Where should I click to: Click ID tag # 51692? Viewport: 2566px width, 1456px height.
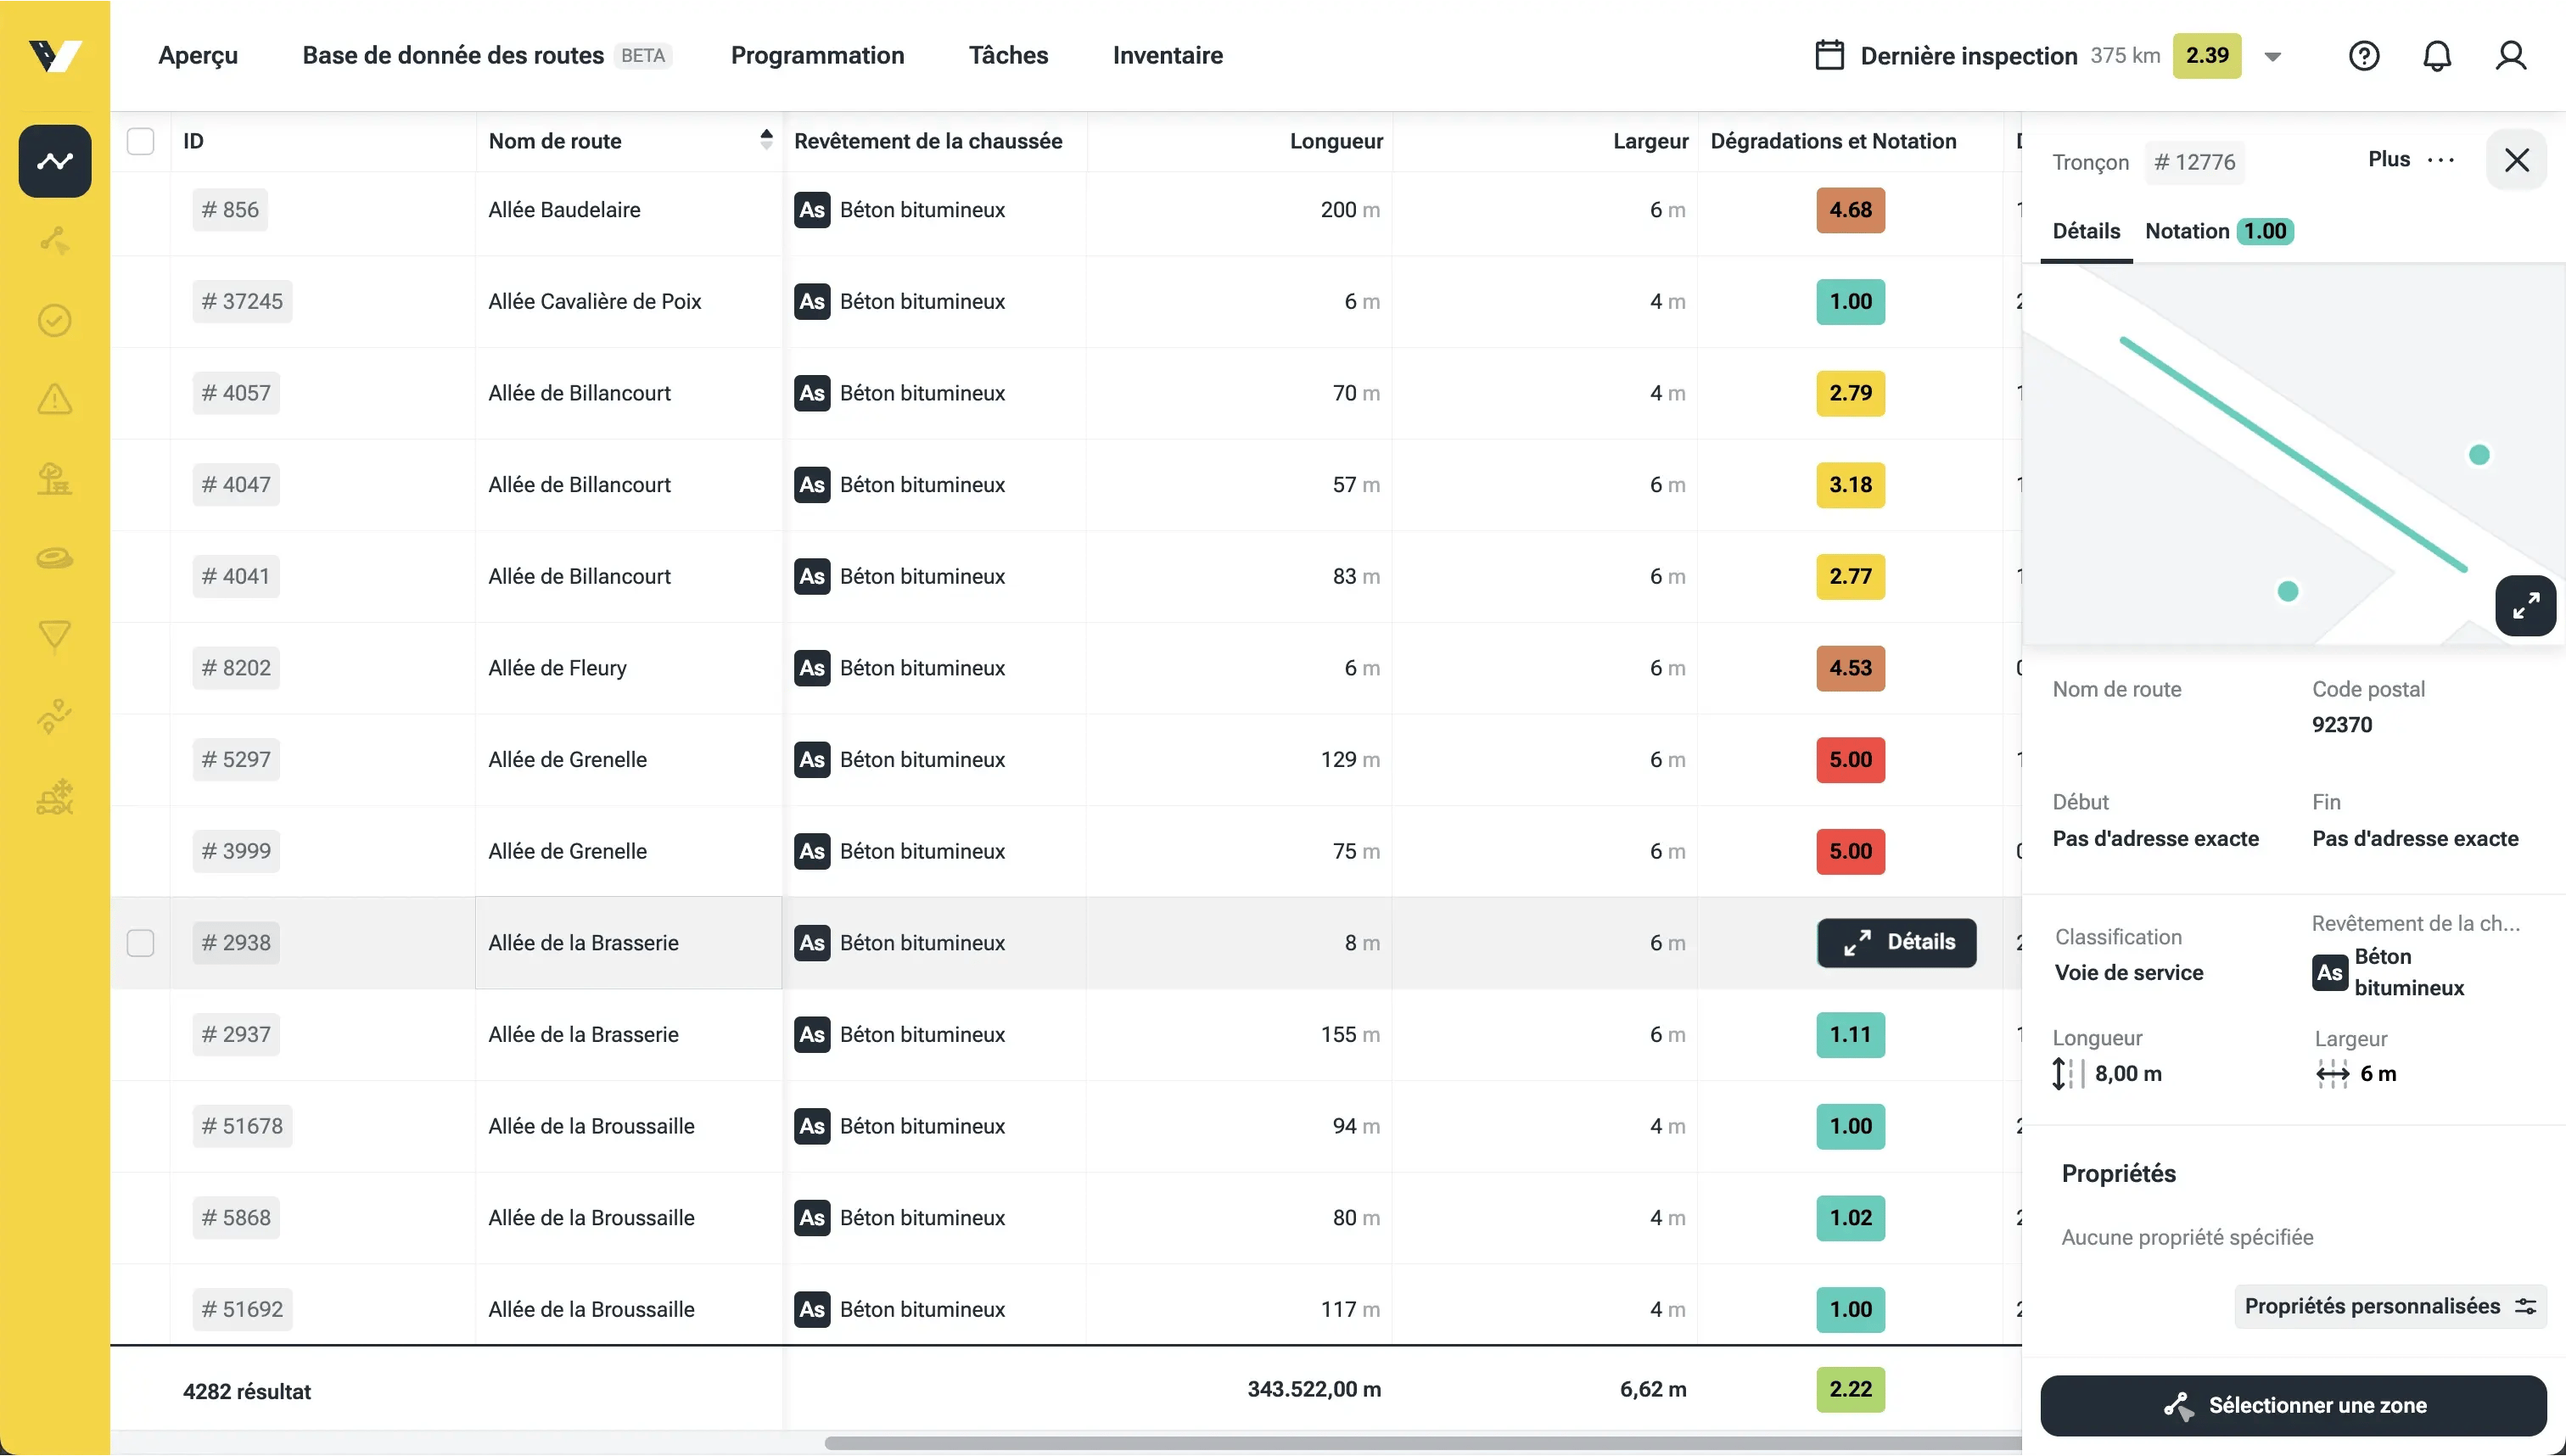coord(242,1310)
